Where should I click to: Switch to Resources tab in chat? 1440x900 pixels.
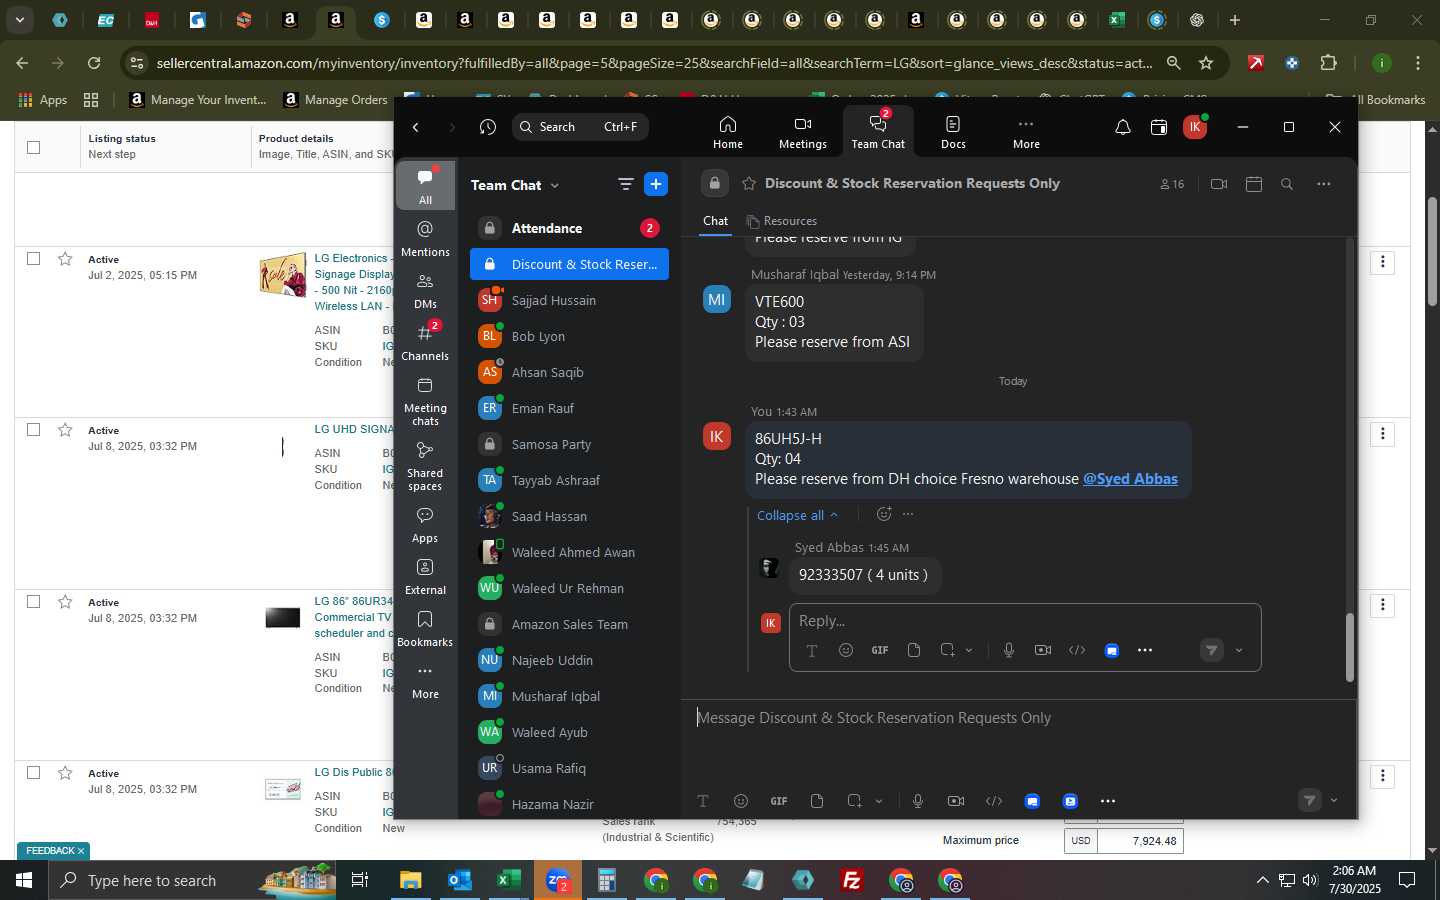coord(781,221)
